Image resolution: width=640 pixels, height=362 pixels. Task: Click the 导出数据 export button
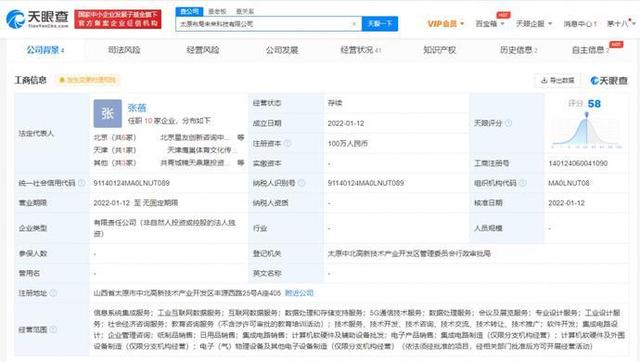(x=558, y=80)
